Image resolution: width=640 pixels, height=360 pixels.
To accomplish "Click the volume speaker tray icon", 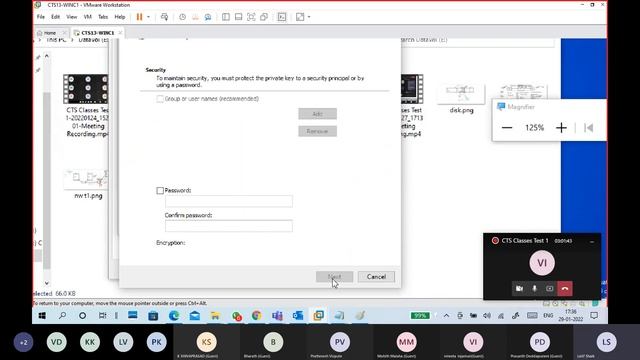I will pyautogui.click(x=487, y=316).
